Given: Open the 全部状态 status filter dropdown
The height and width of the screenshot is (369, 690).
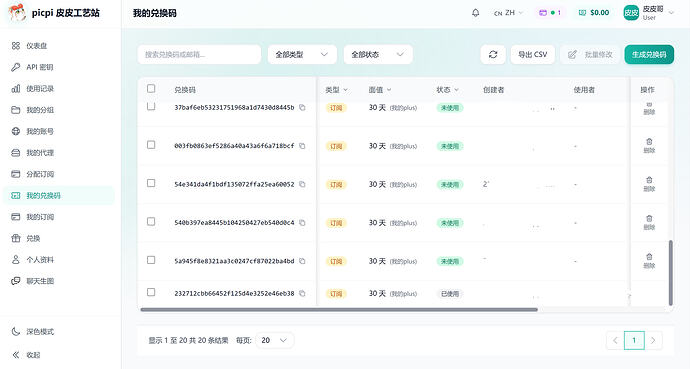Looking at the screenshot, I should (378, 55).
